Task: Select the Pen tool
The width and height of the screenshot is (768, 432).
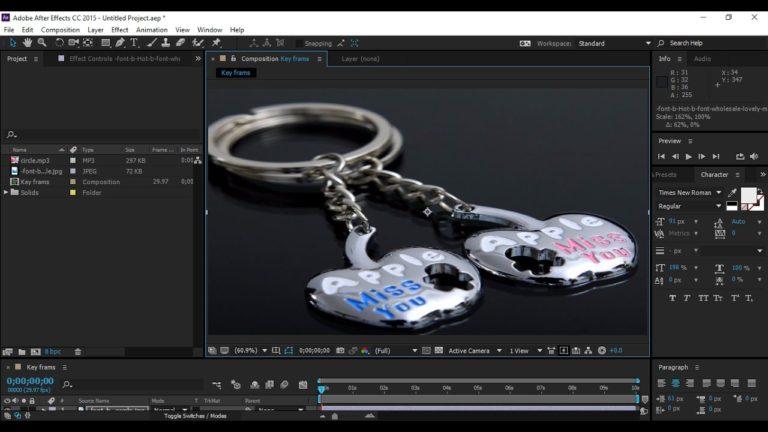Action: pos(120,43)
